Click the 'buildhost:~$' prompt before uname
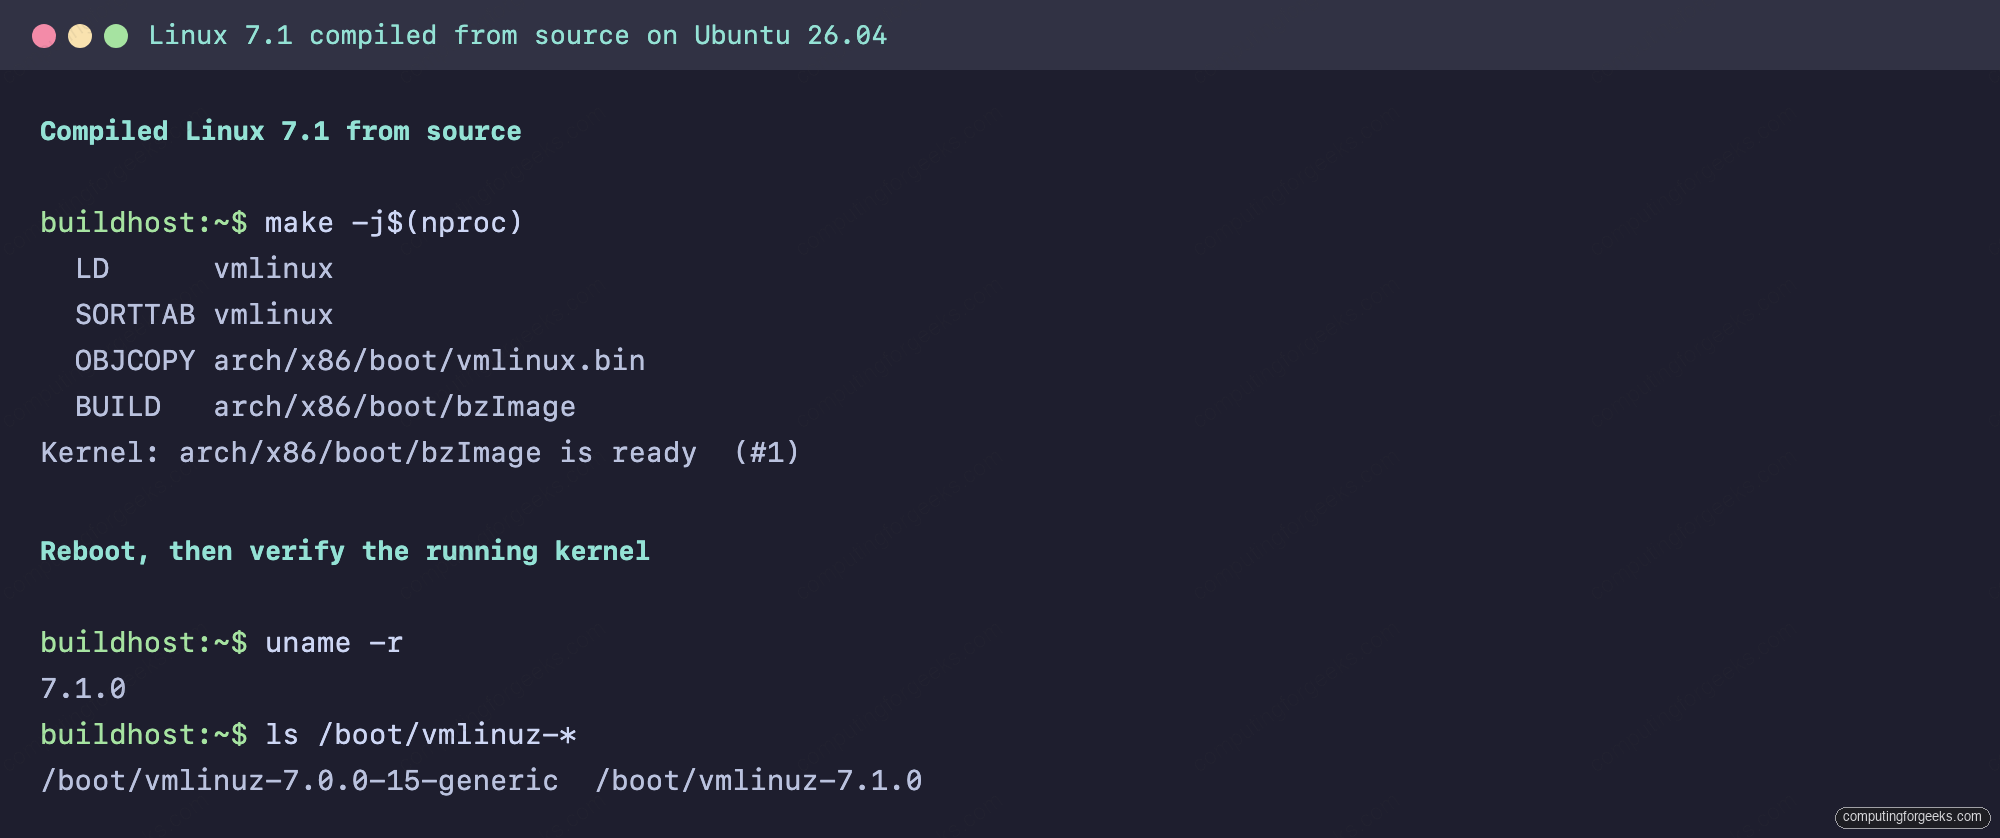 (x=144, y=642)
